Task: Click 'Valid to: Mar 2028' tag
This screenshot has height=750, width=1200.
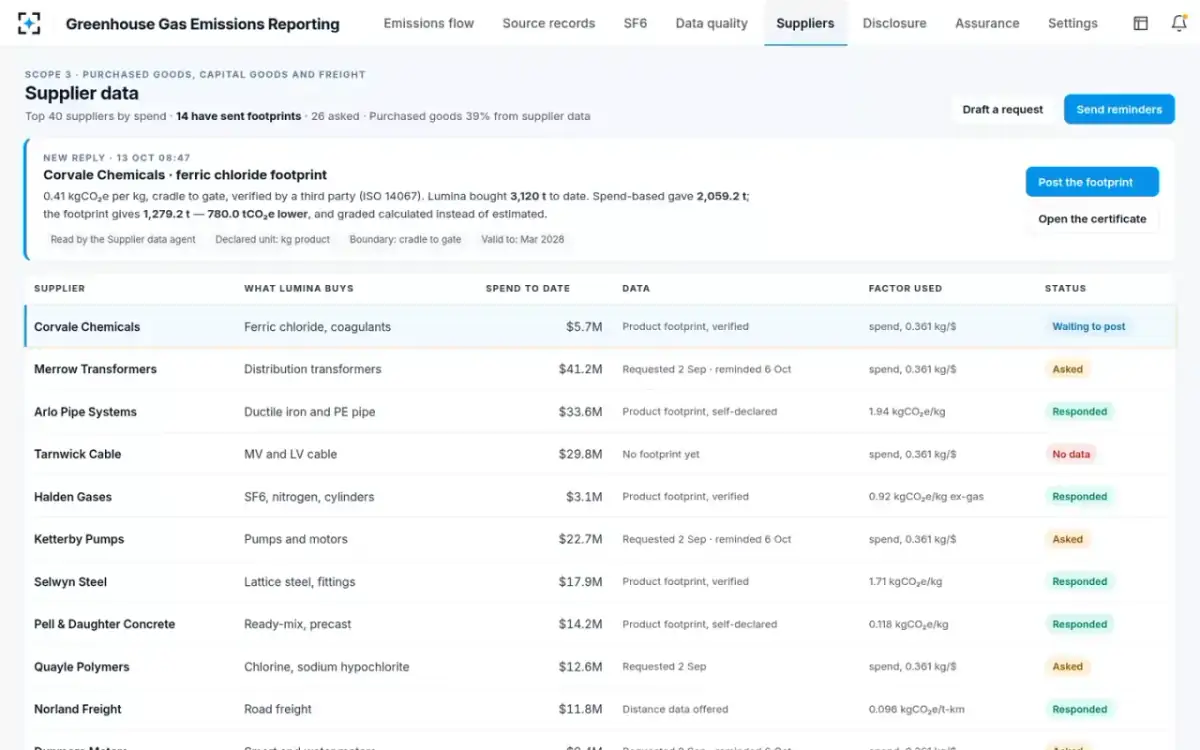Action: click(x=524, y=240)
